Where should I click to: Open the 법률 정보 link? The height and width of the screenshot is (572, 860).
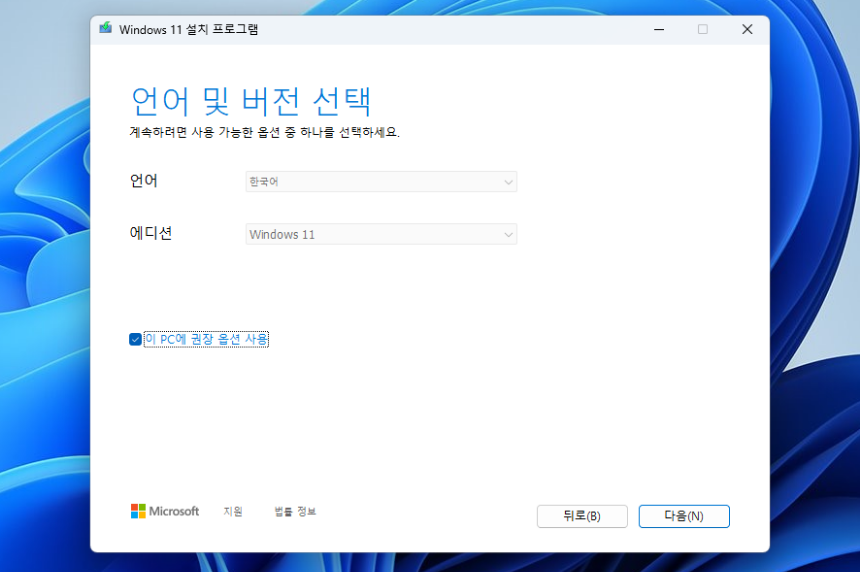coord(295,511)
